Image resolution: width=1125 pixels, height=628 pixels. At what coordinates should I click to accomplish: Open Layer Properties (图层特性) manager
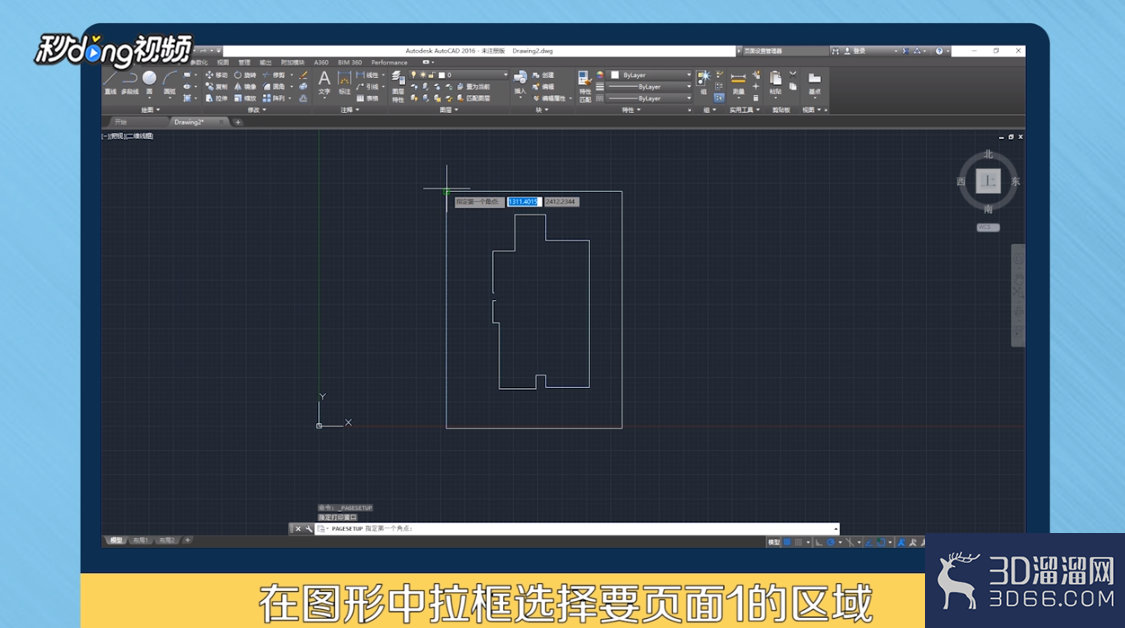[398, 86]
